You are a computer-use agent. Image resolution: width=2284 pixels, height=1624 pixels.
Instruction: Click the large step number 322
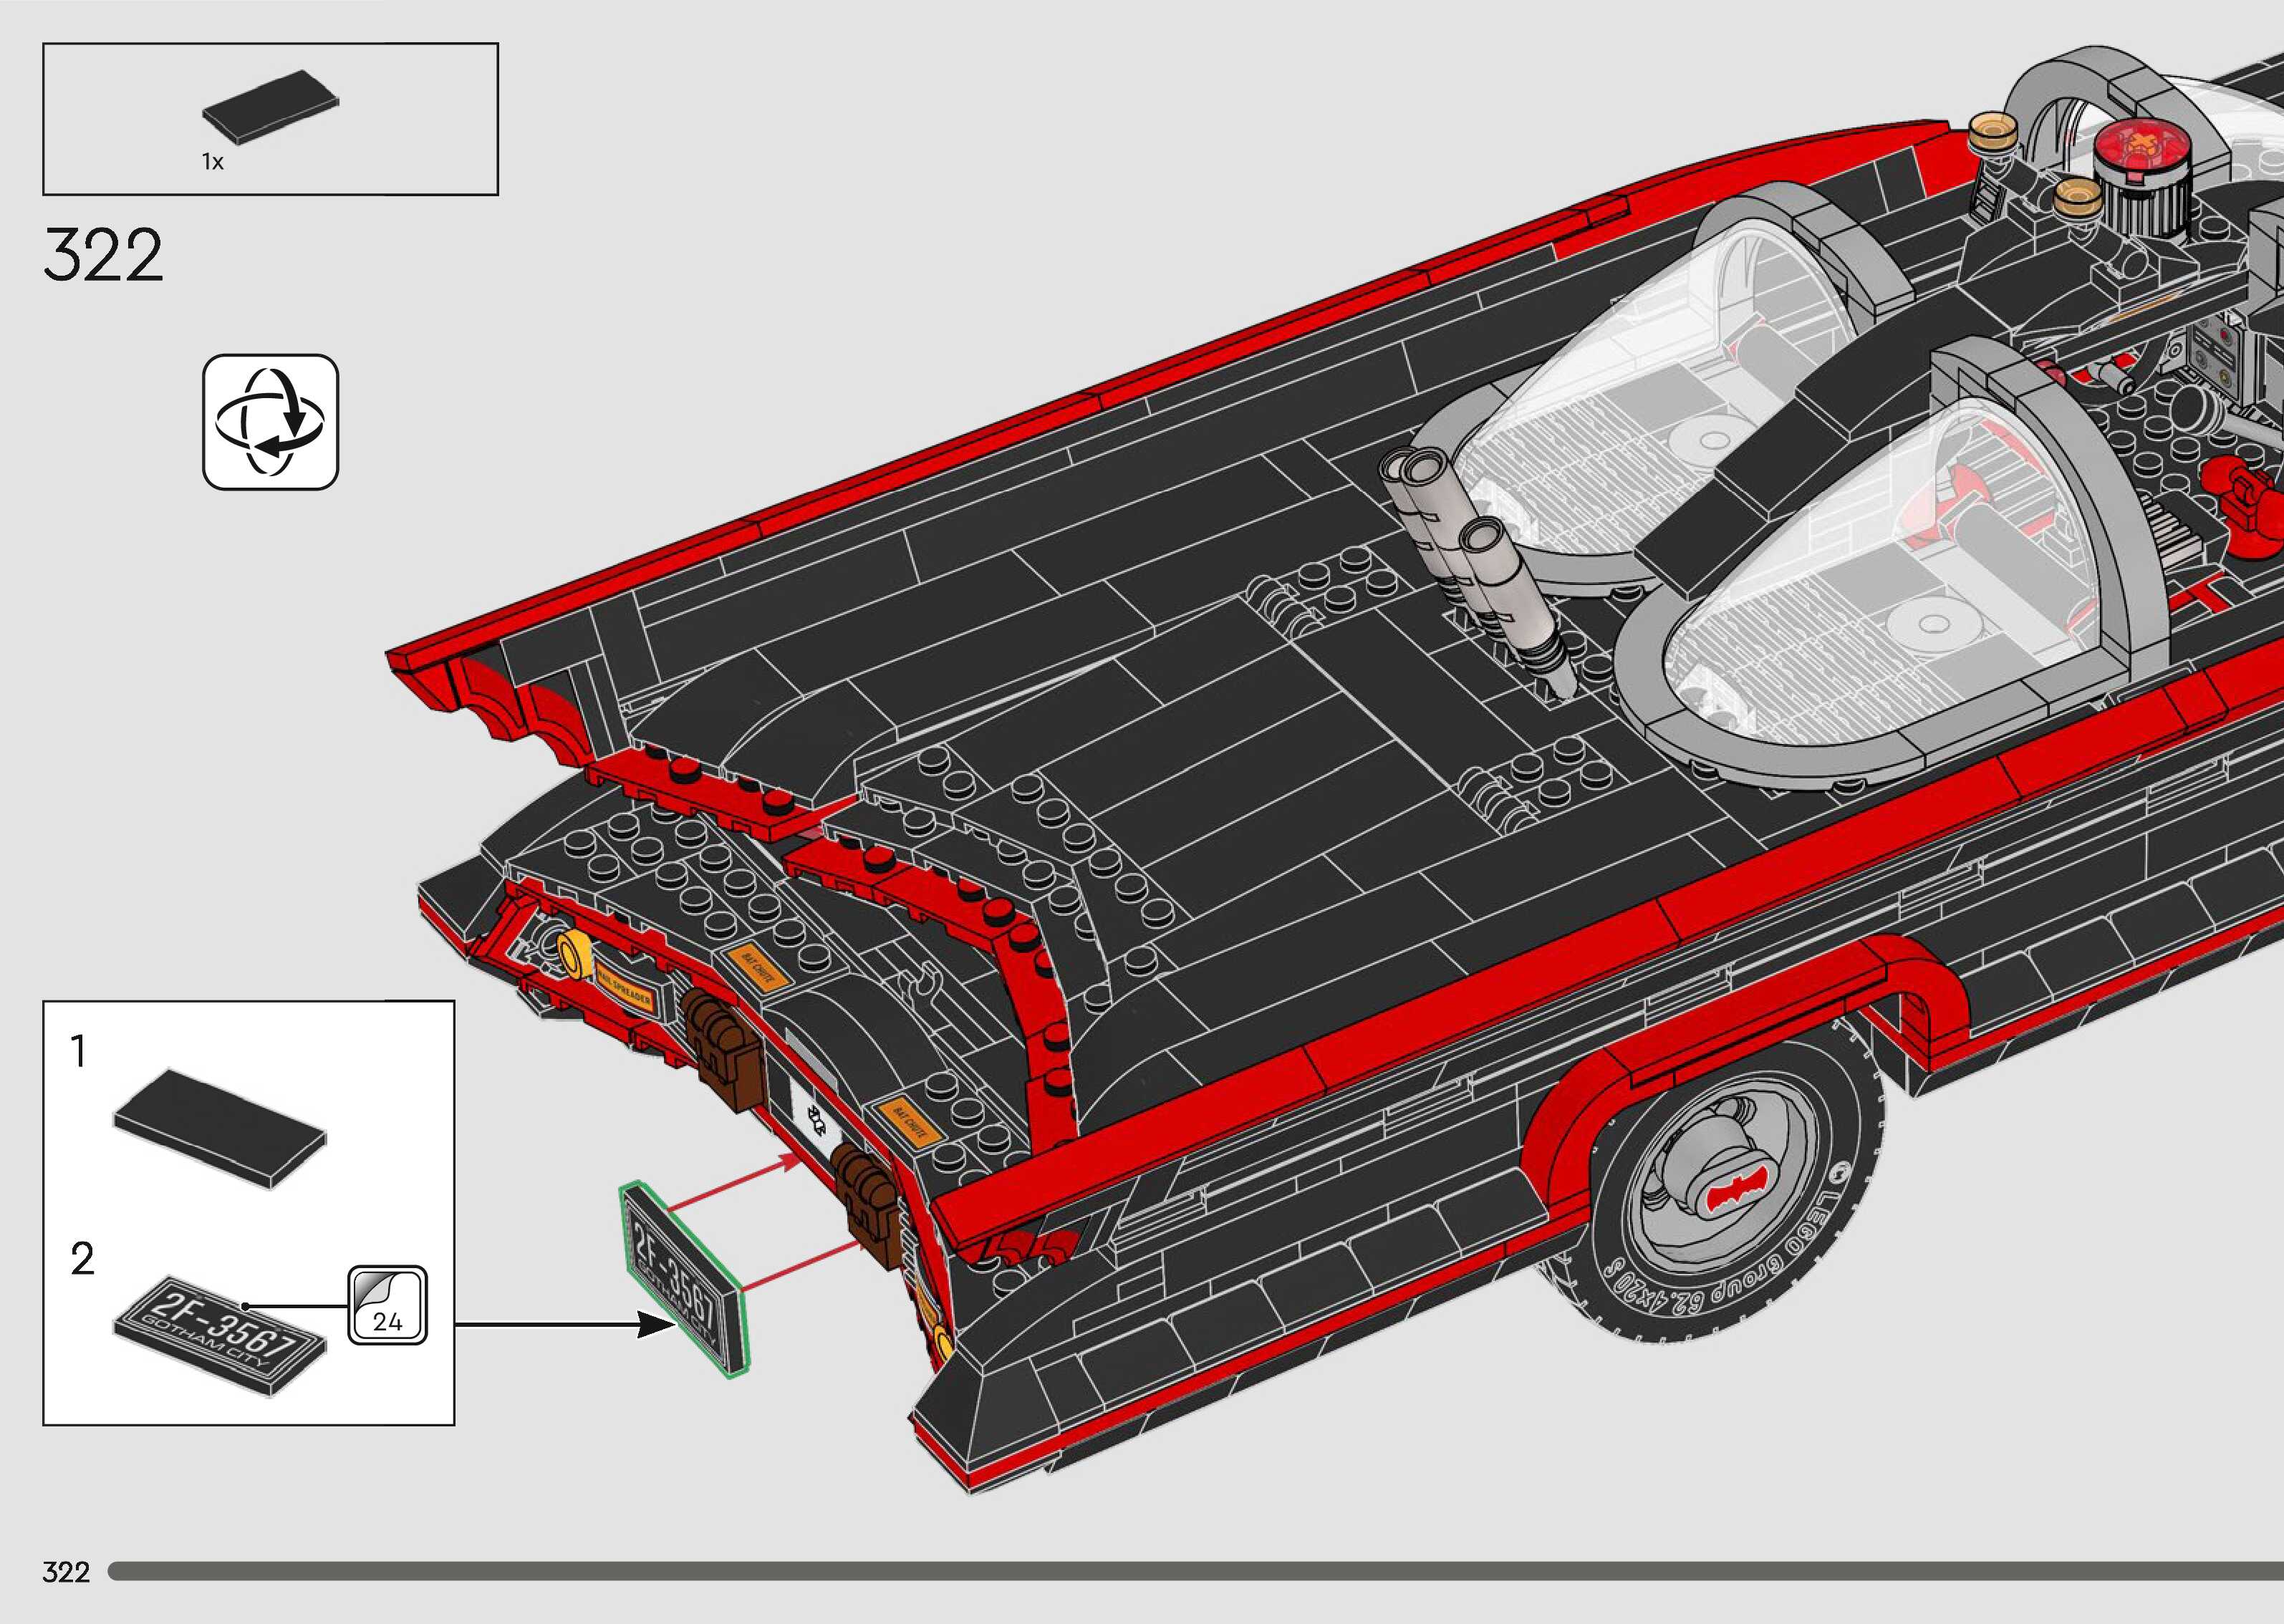tap(103, 256)
